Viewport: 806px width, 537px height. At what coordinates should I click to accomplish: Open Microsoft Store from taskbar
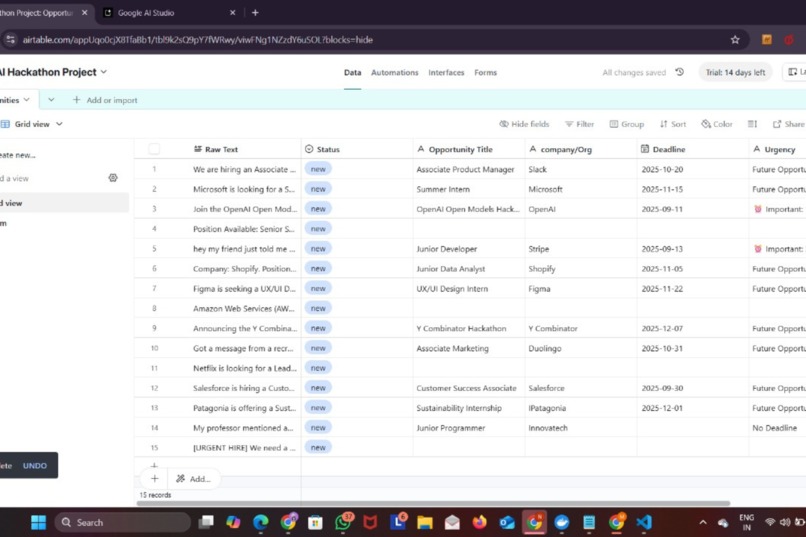[x=315, y=522]
